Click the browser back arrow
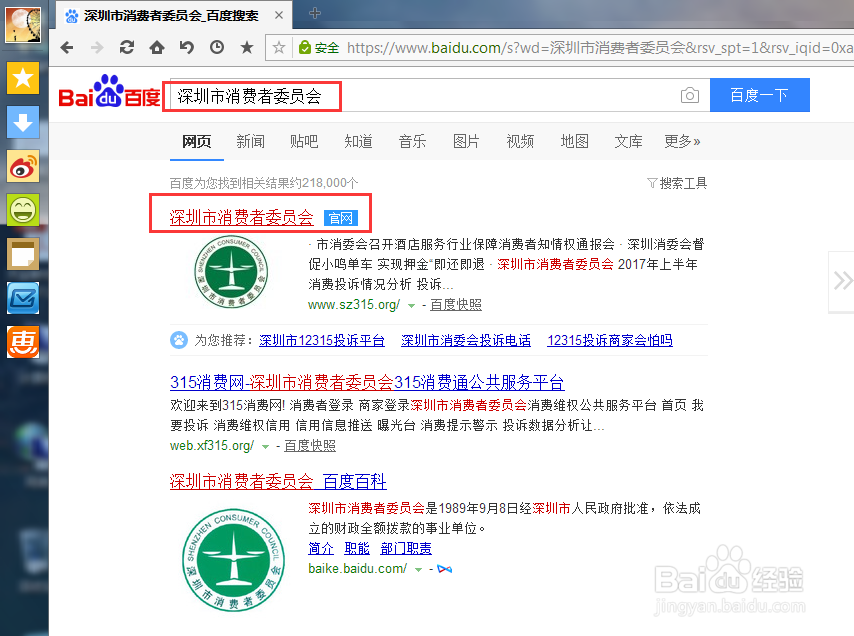 tap(67, 48)
